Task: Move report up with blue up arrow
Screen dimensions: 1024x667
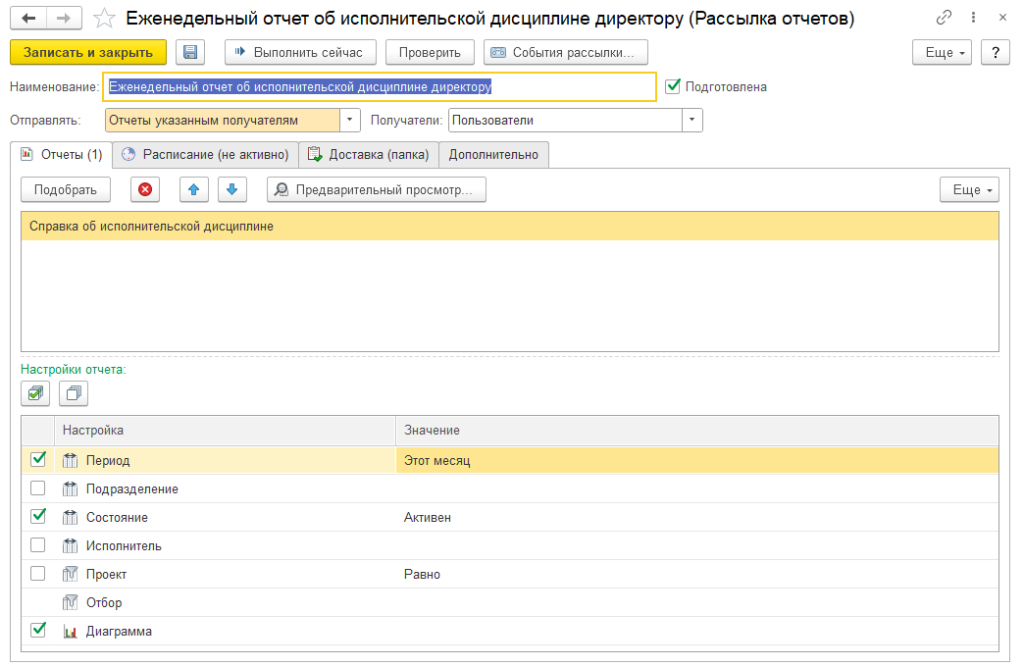Action: [194, 190]
